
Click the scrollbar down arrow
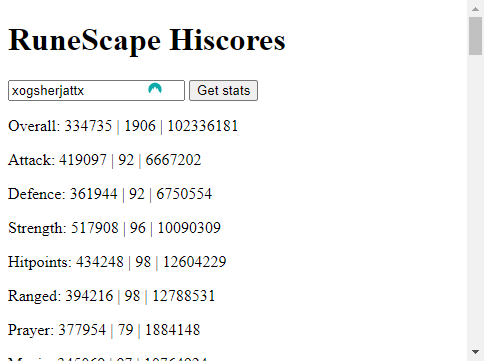[x=475, y=352]
